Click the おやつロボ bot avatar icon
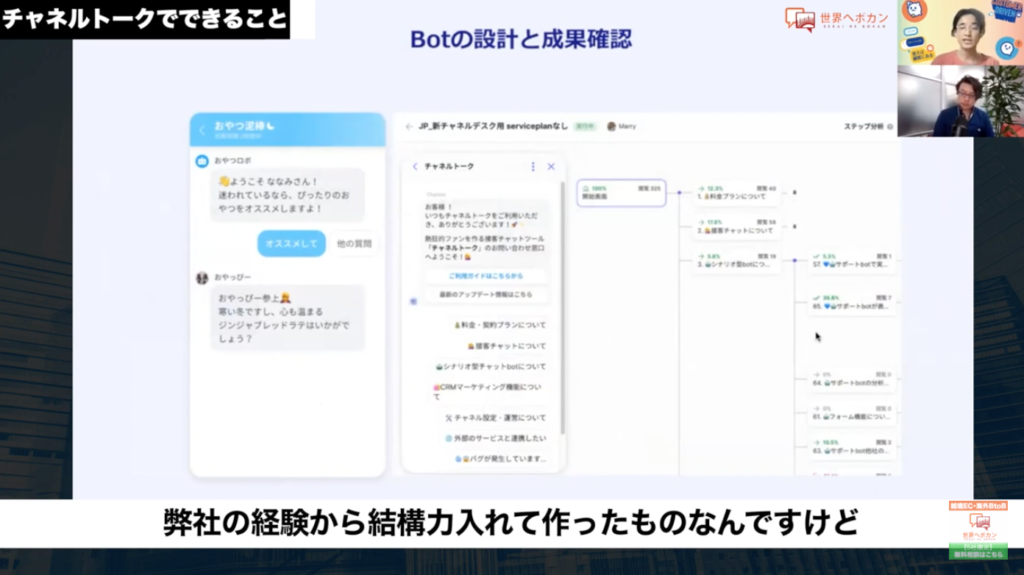 pyautogui.click(x=202, y=161)
